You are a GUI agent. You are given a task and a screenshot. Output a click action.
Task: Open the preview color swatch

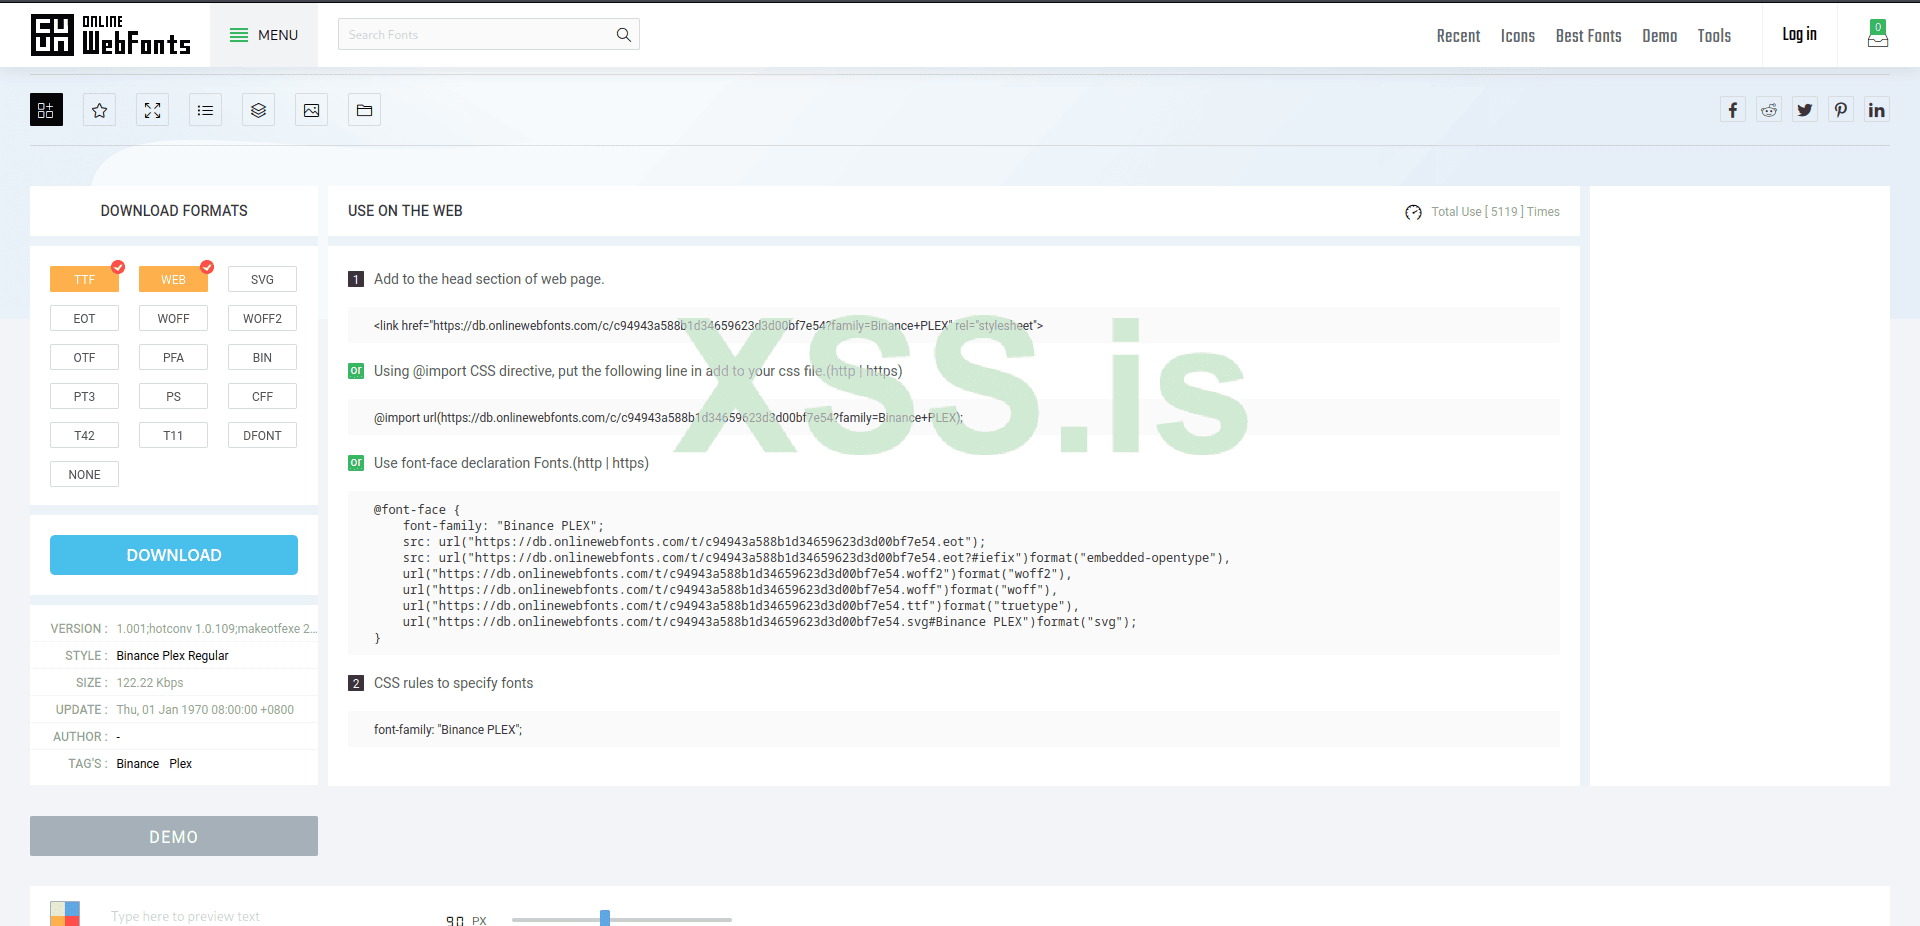65,913
